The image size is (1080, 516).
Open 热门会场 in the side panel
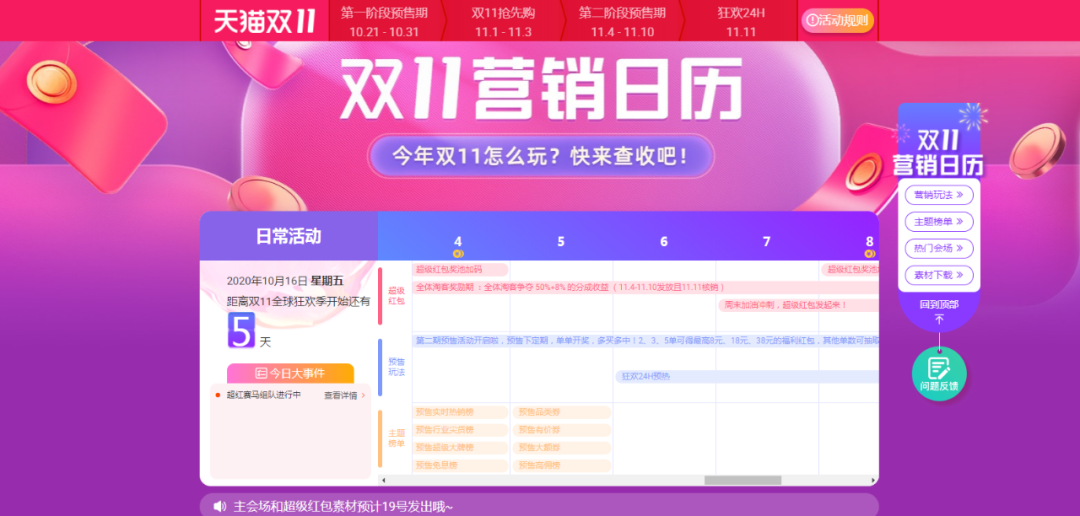point(939,248)
